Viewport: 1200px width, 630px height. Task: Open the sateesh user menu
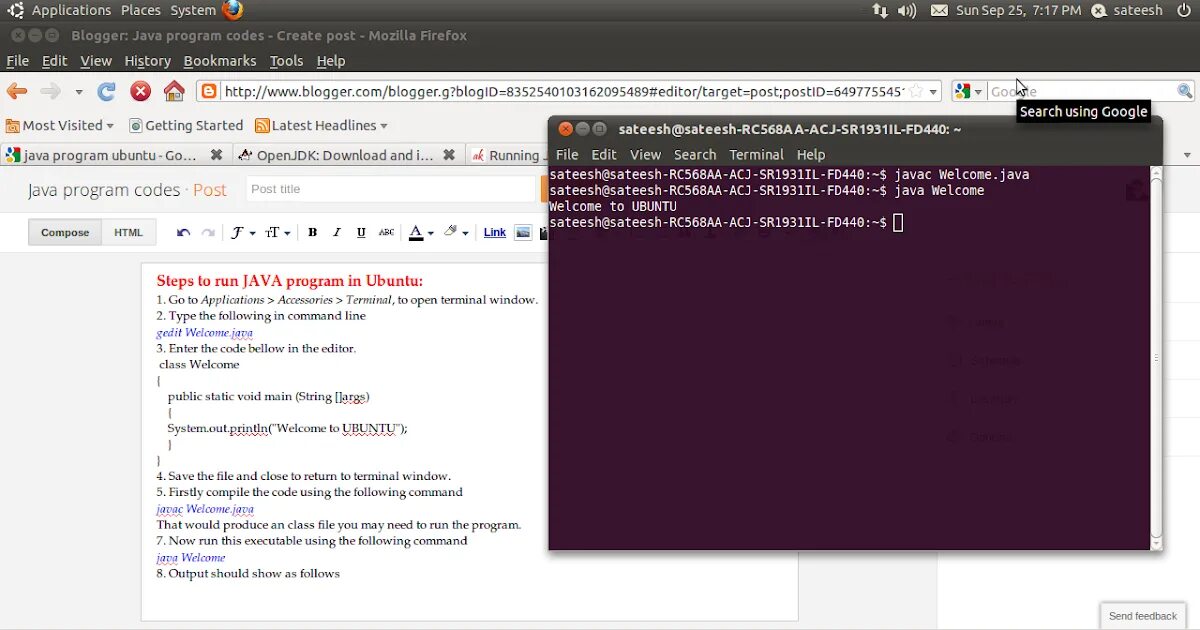point(1127,10)
